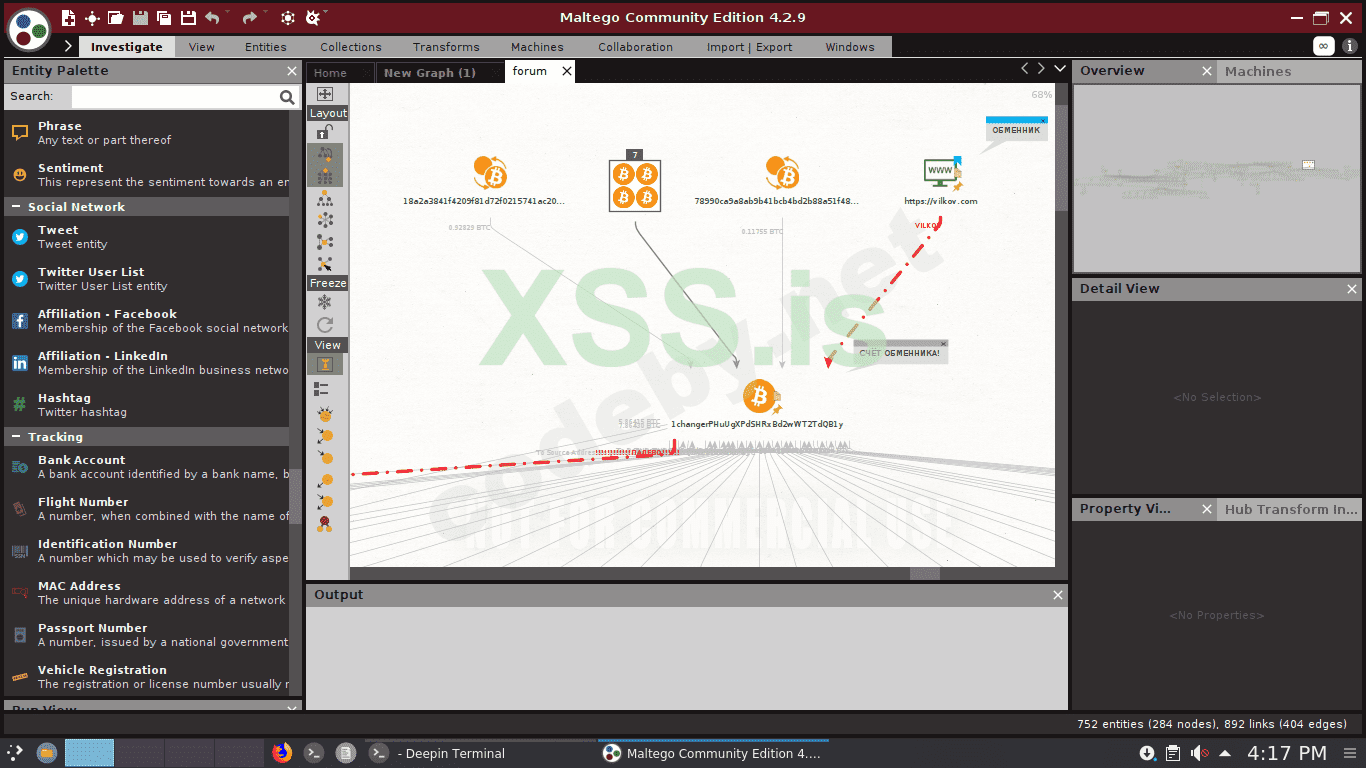Open the redo history dropdown arrow
Viewport: 1366px width, 768px height.
tap(266, 14)
